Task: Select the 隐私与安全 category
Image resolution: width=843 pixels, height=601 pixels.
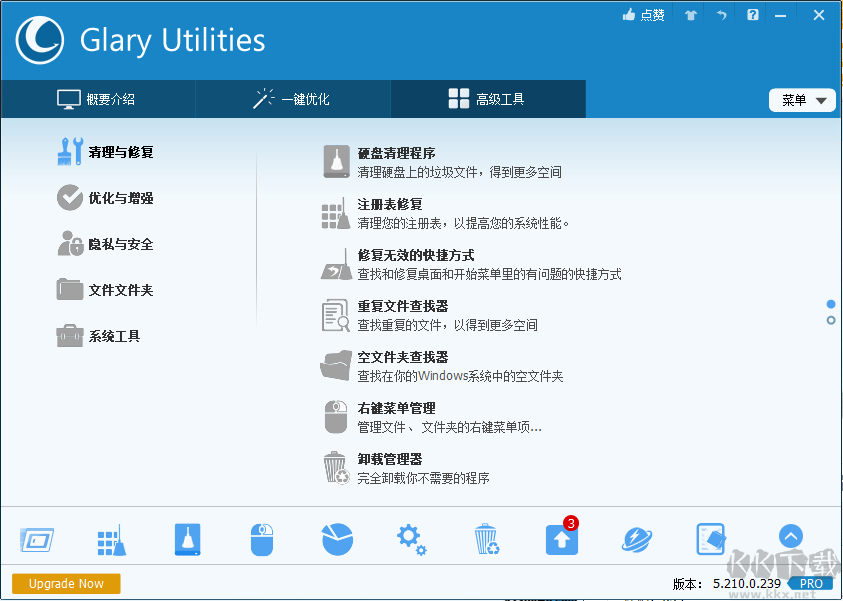Action: 105,244
